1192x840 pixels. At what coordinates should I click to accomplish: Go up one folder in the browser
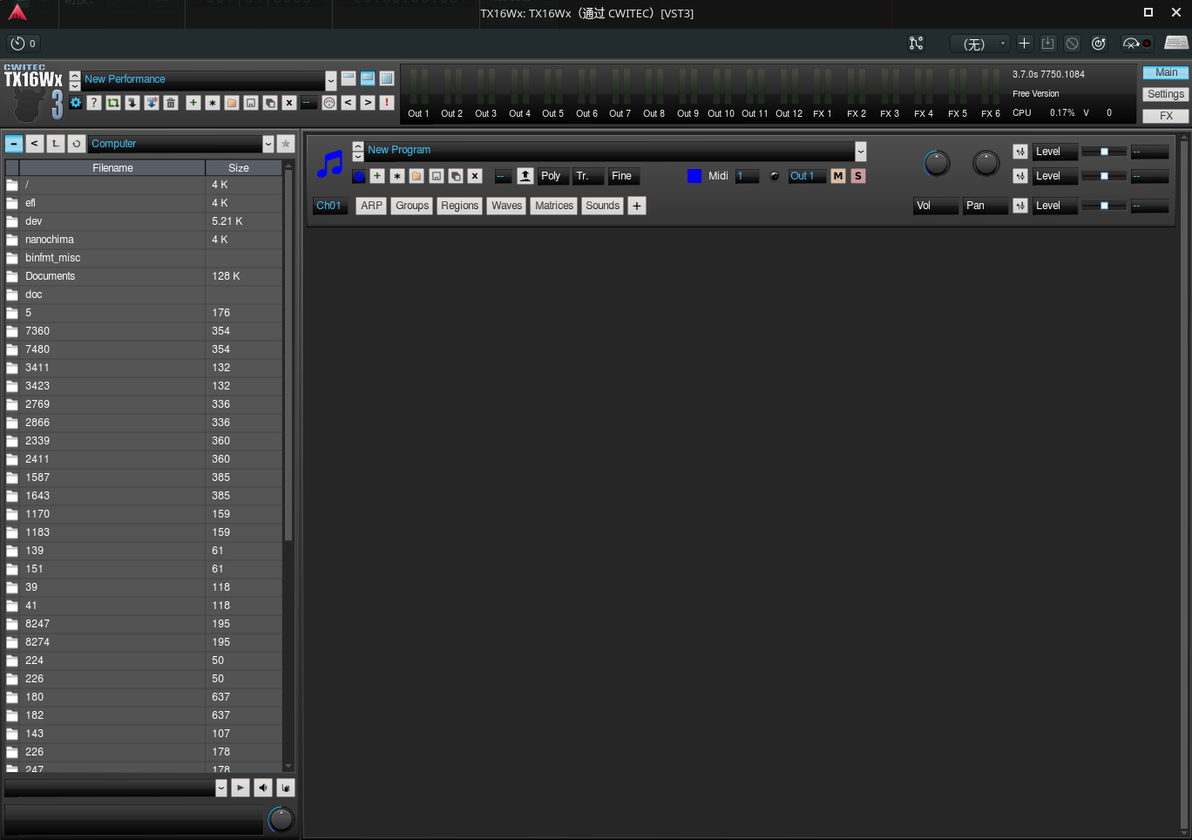(x=55, y=144)
